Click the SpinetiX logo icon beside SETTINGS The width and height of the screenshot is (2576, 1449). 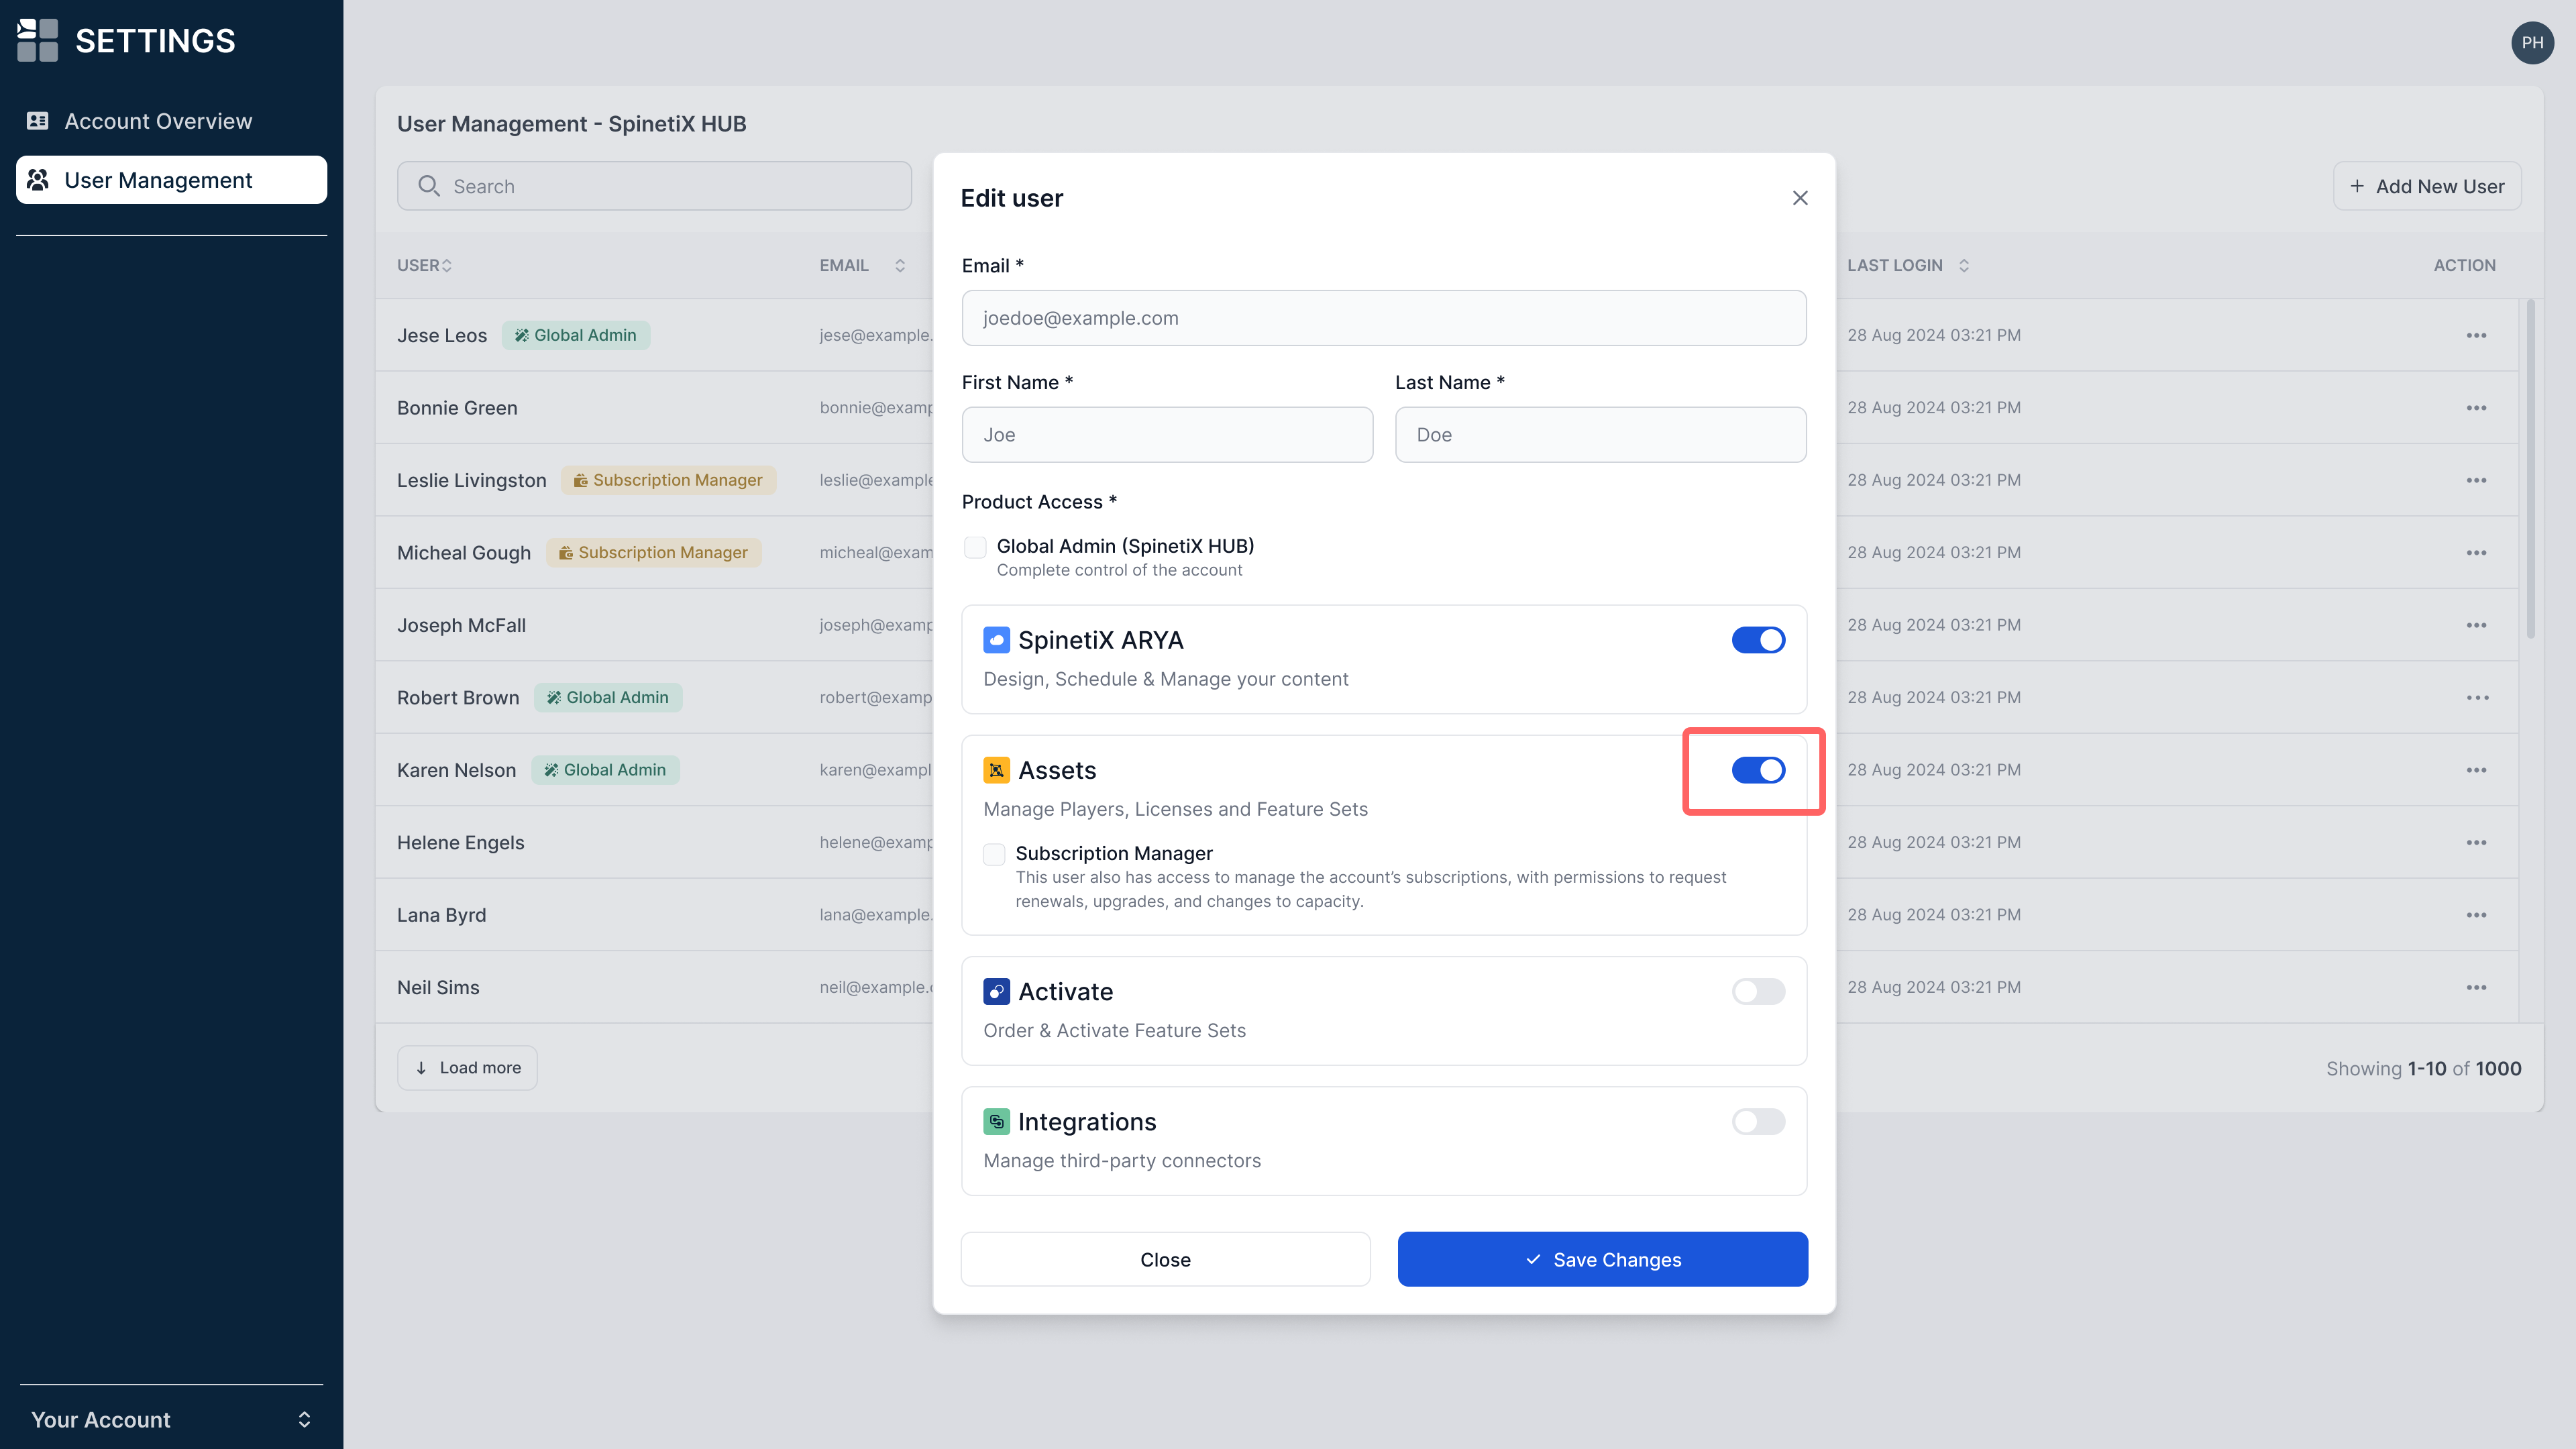(38, 40)
